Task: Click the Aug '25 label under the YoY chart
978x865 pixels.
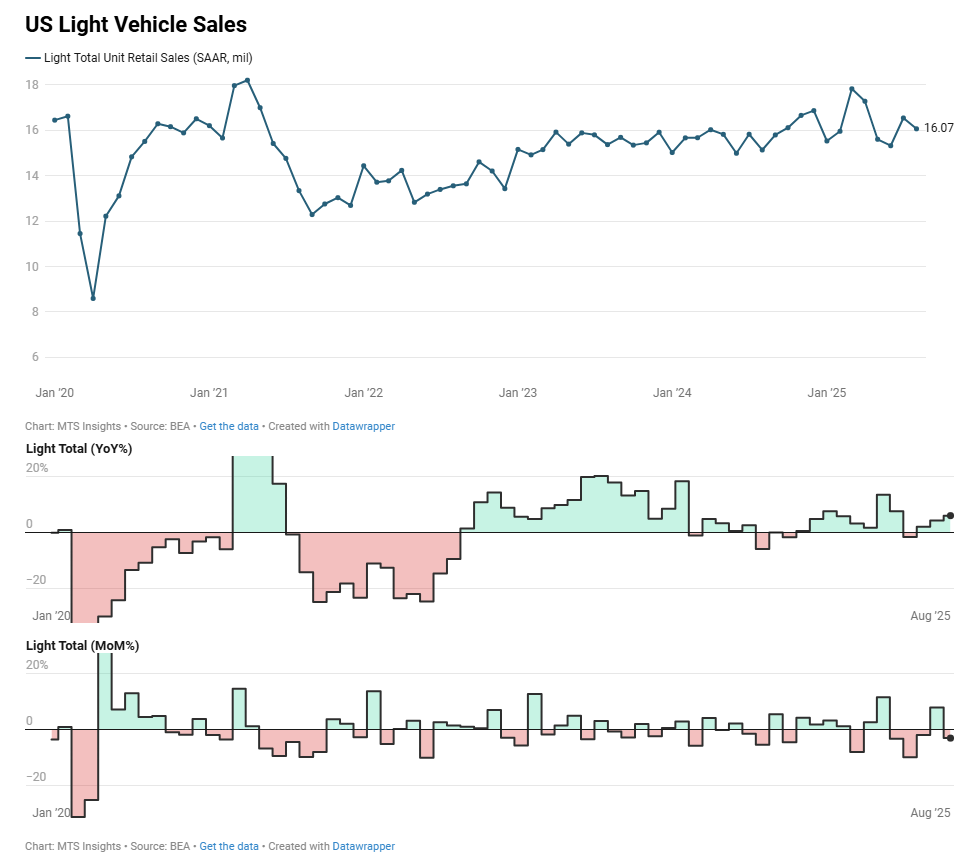Action: click(930, 617)
